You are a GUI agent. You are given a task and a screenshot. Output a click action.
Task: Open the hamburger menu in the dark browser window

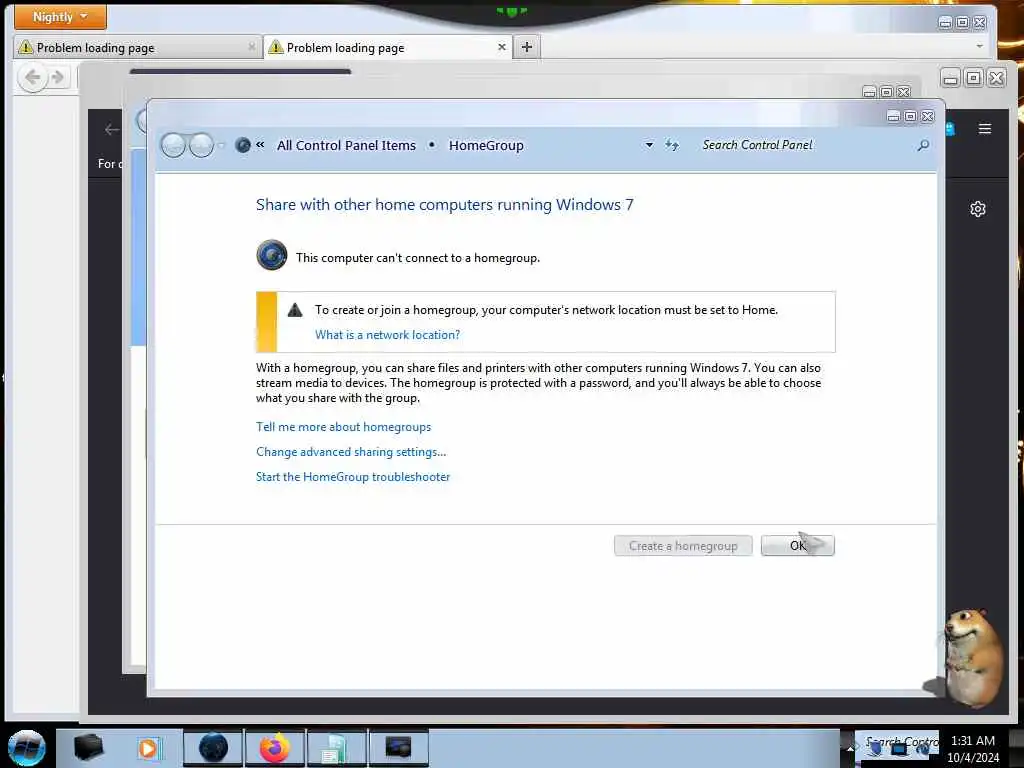[x=985, y=129]
